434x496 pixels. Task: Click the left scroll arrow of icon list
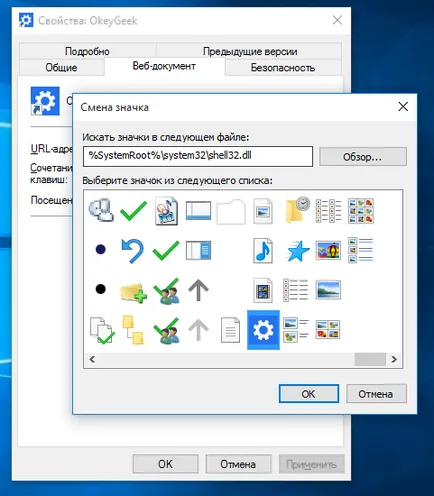[x=92, y=359]
